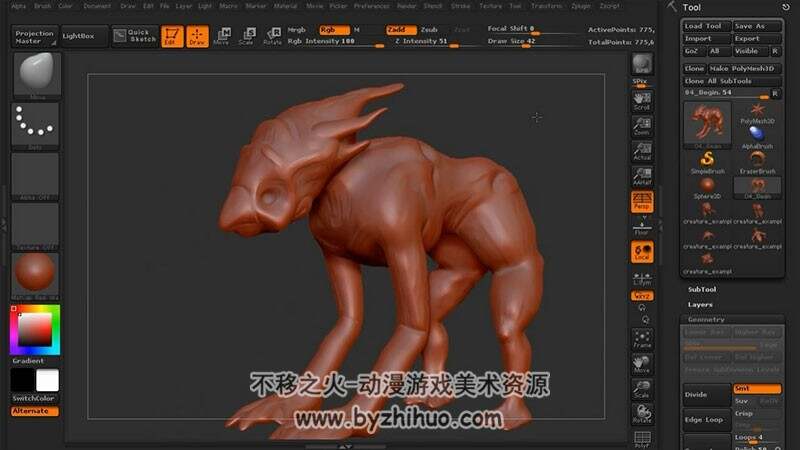Open the Transform menu

[x=546, y=6]
